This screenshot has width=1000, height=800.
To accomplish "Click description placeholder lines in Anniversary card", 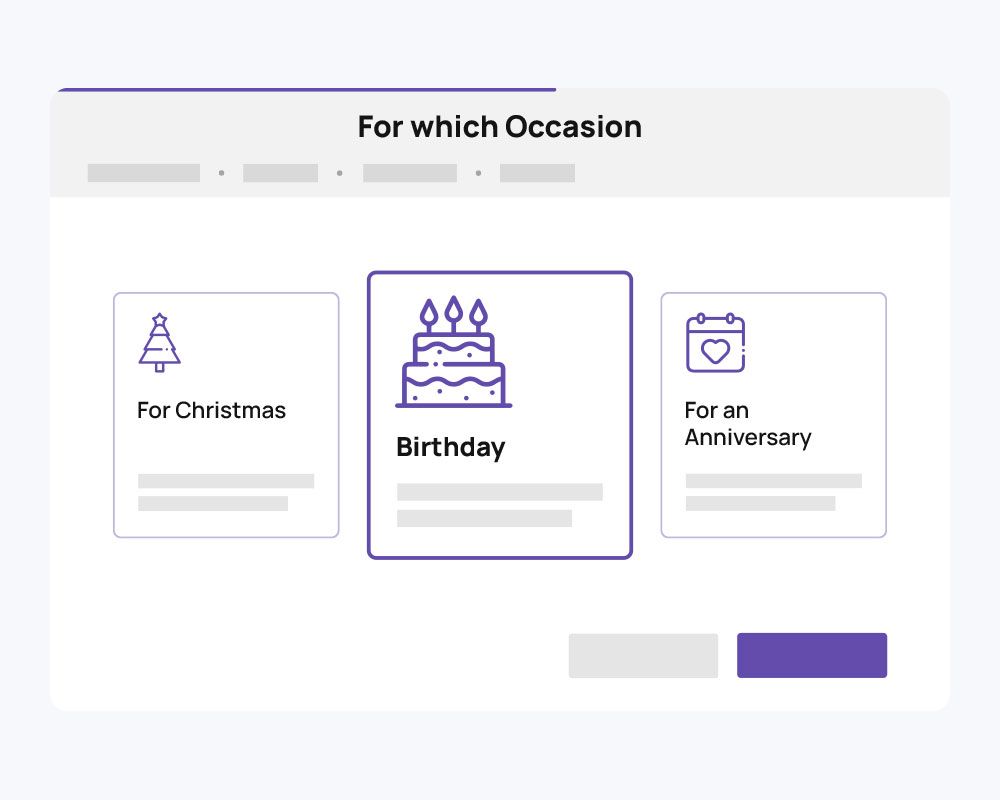I will (773, 492).
